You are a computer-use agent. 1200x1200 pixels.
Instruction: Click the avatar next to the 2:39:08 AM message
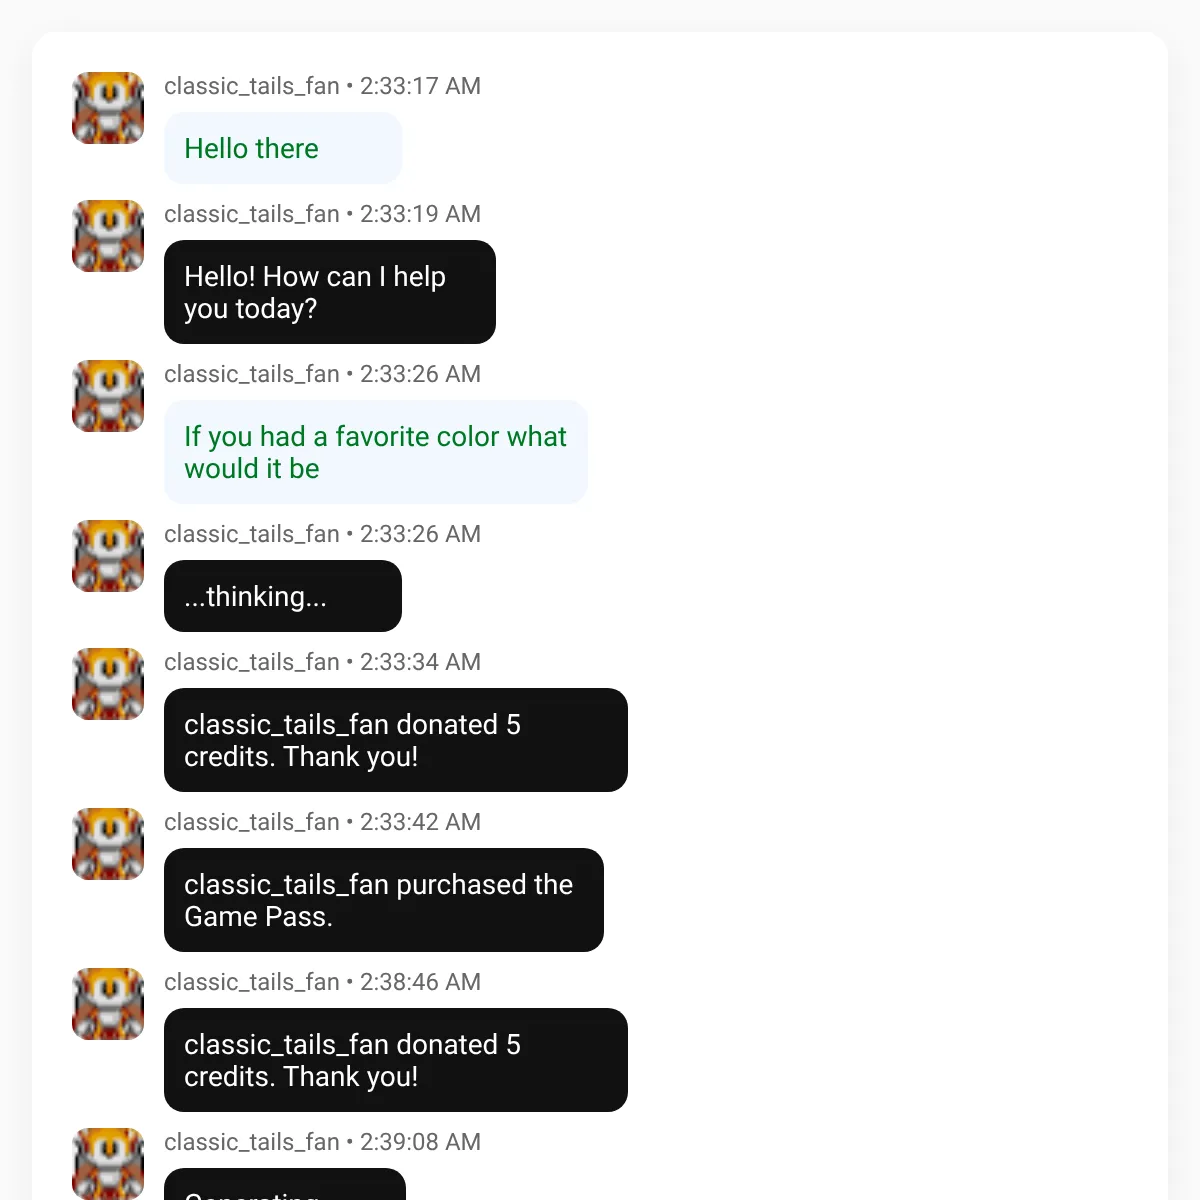tap(108, 1164)
